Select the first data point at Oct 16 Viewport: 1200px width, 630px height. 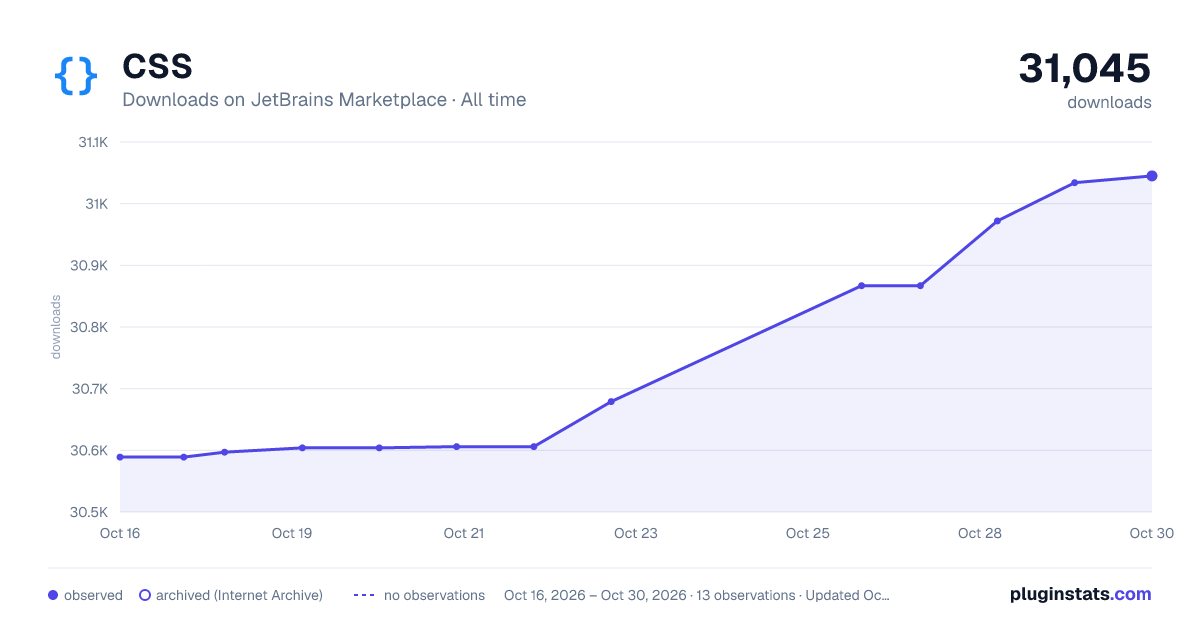(120, 457)
